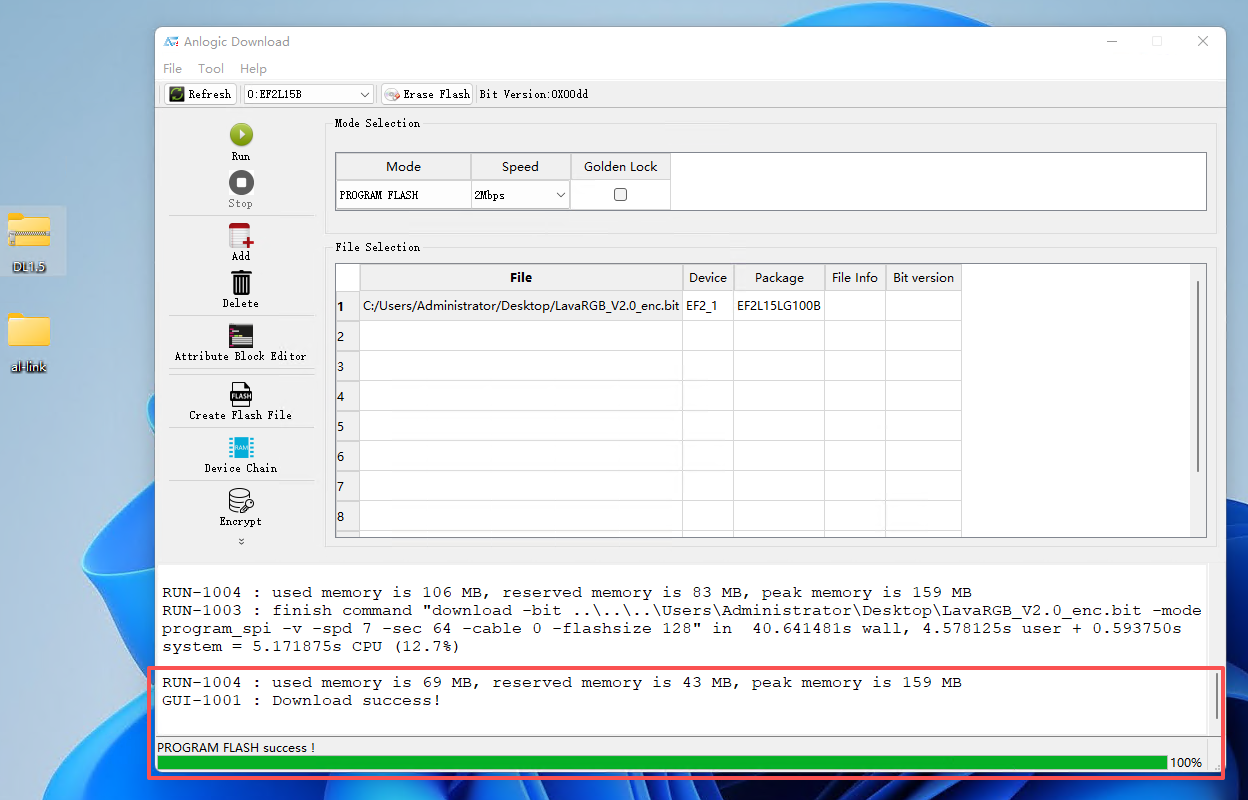Click the log output vertical scrollbar

click(1216, 695)
